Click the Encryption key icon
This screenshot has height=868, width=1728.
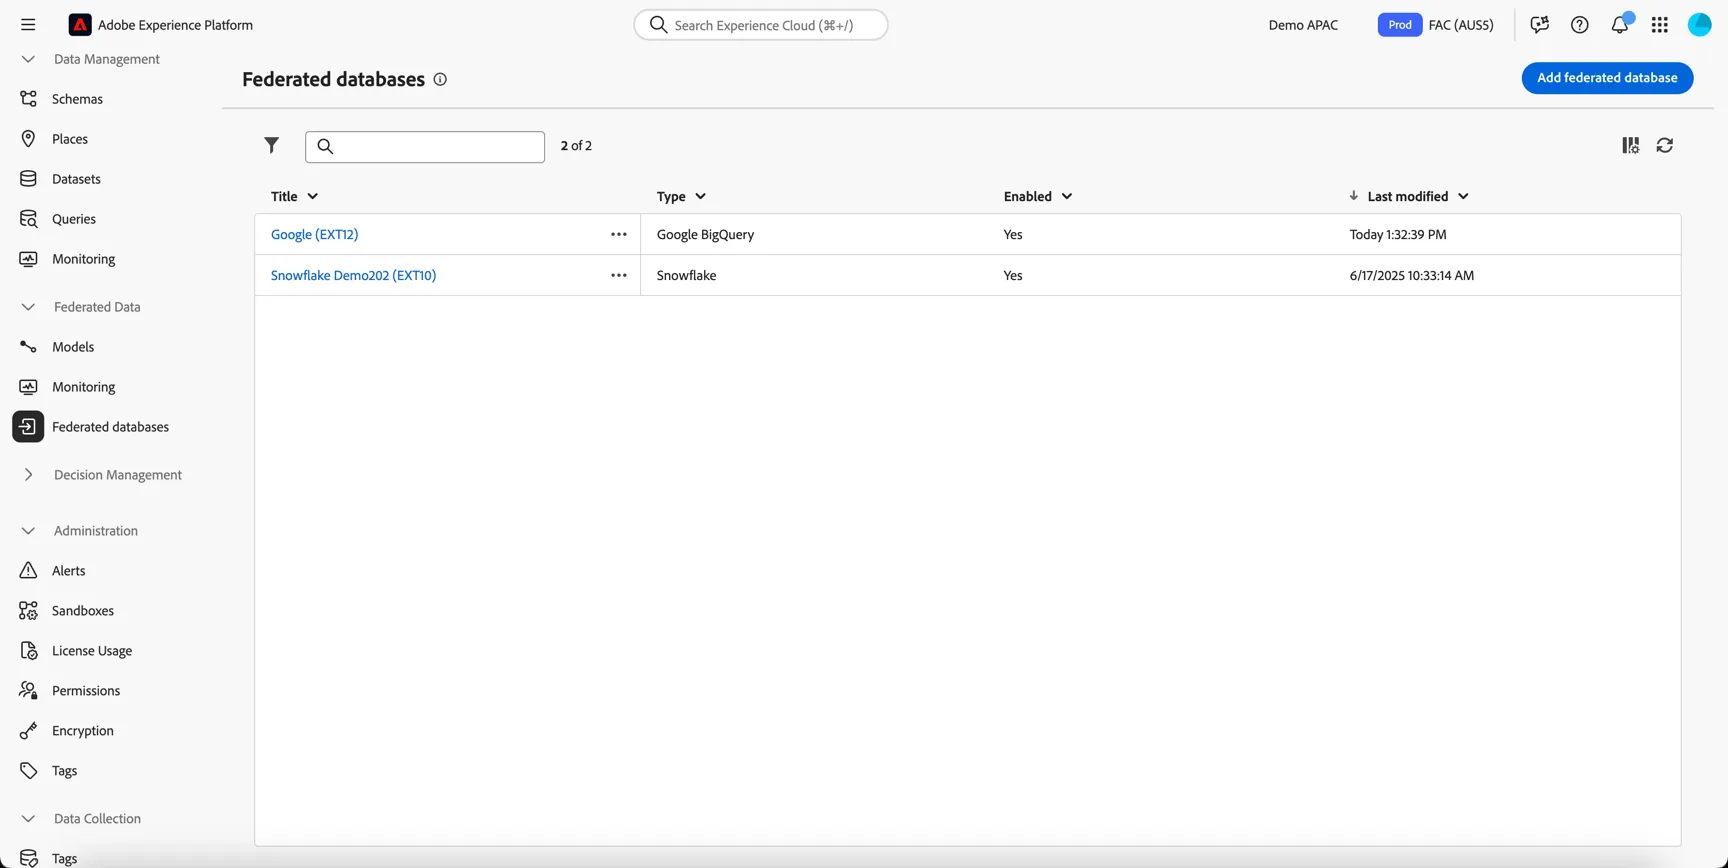[x=28, y=731]
